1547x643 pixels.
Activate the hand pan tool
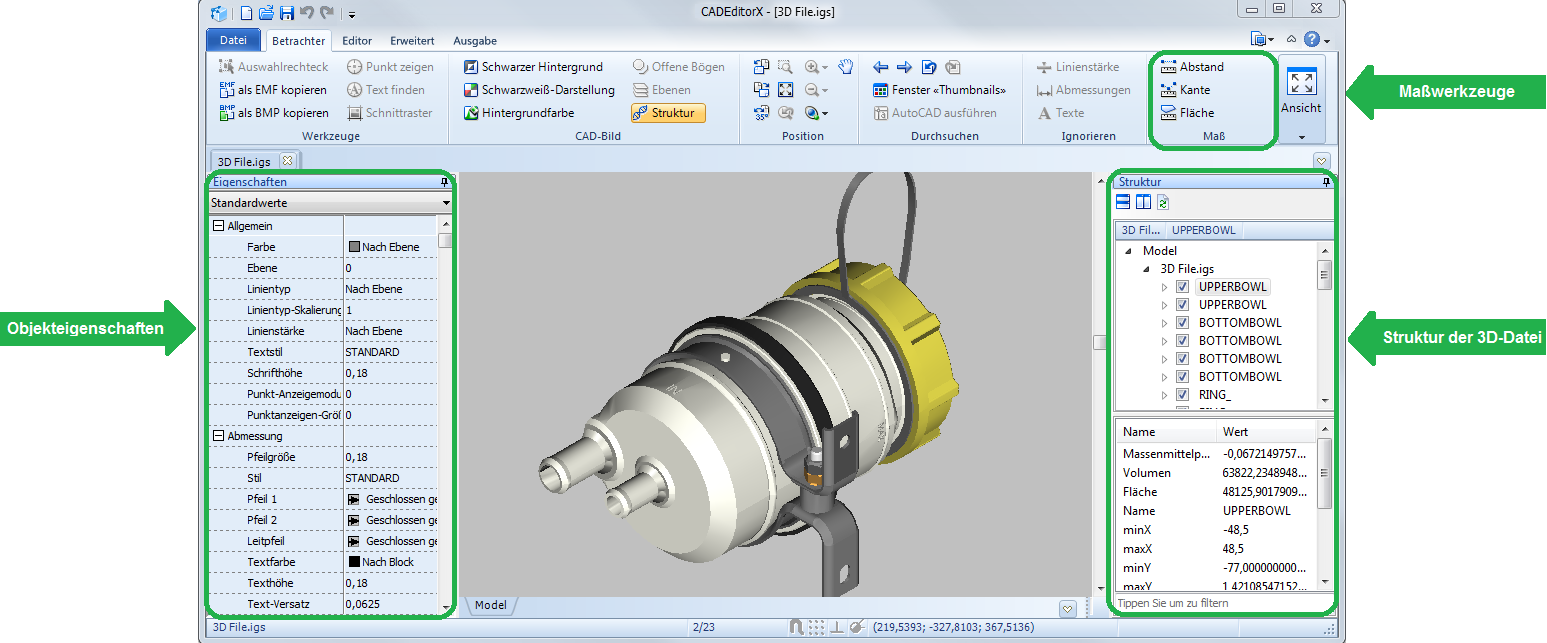[x=845, y=67]
